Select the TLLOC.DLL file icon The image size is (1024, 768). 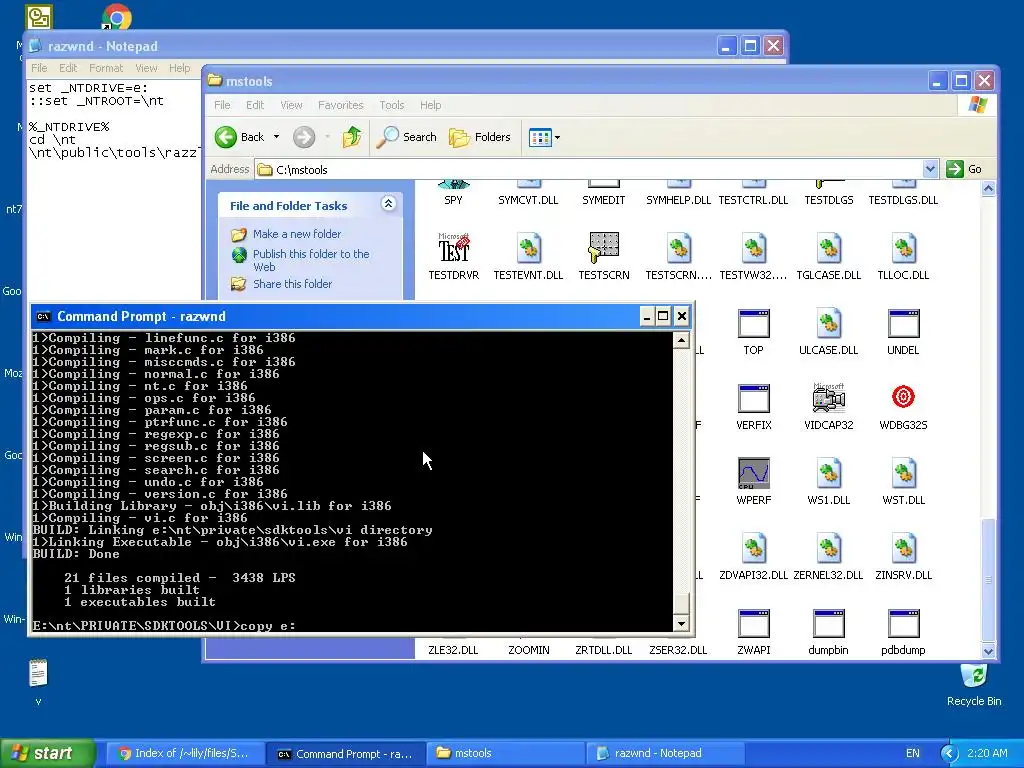pyautogui.click(x=903, y=248)
